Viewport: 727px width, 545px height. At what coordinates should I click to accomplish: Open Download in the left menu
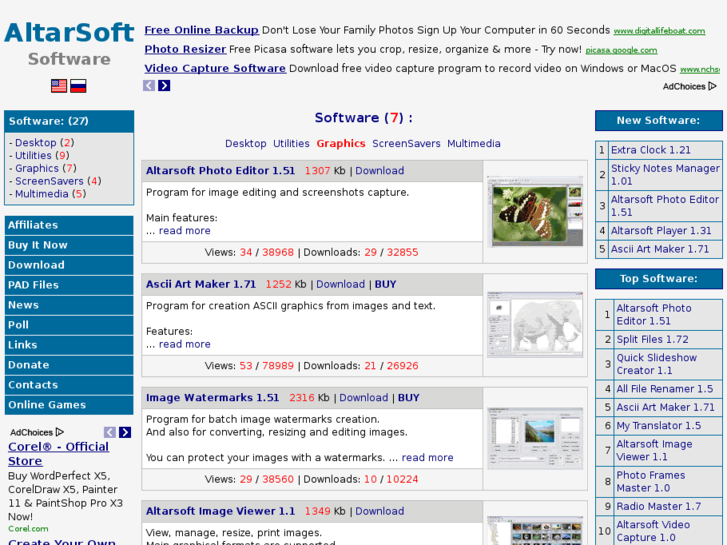pos(69,265)
